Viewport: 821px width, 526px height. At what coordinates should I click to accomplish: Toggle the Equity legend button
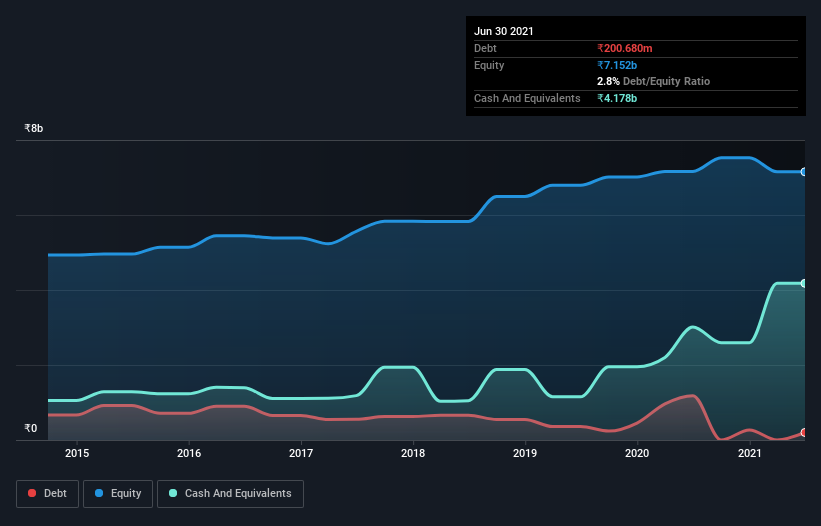click(118, 494)
